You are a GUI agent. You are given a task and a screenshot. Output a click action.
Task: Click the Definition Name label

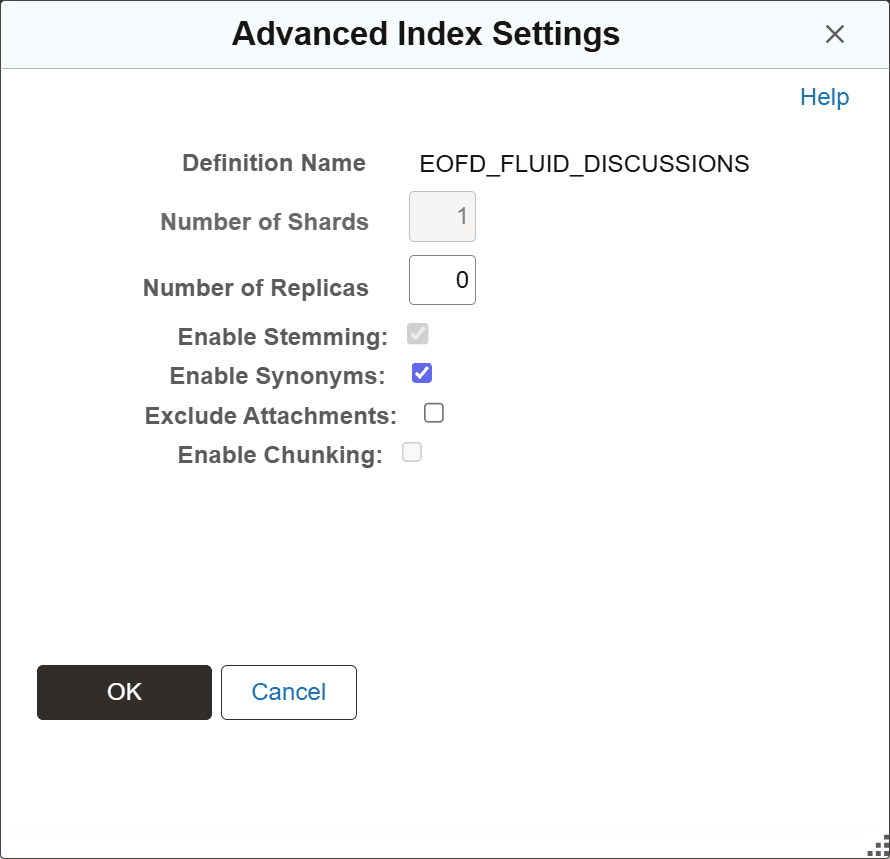(x=274, y=163)
